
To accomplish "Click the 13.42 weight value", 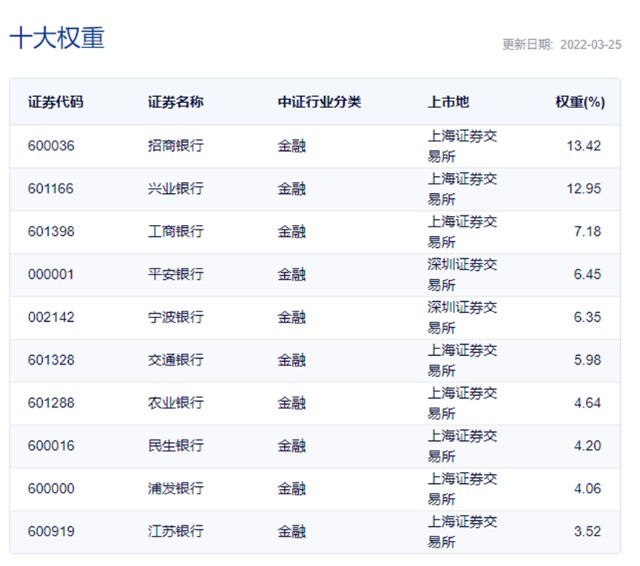I will (583, 146).
